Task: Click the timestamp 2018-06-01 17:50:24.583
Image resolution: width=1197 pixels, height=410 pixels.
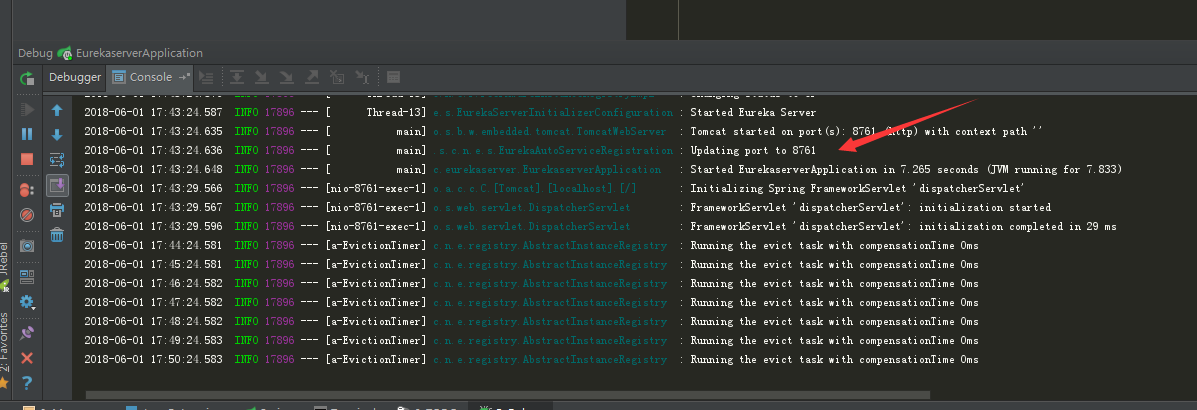Action: pos(153,360)
